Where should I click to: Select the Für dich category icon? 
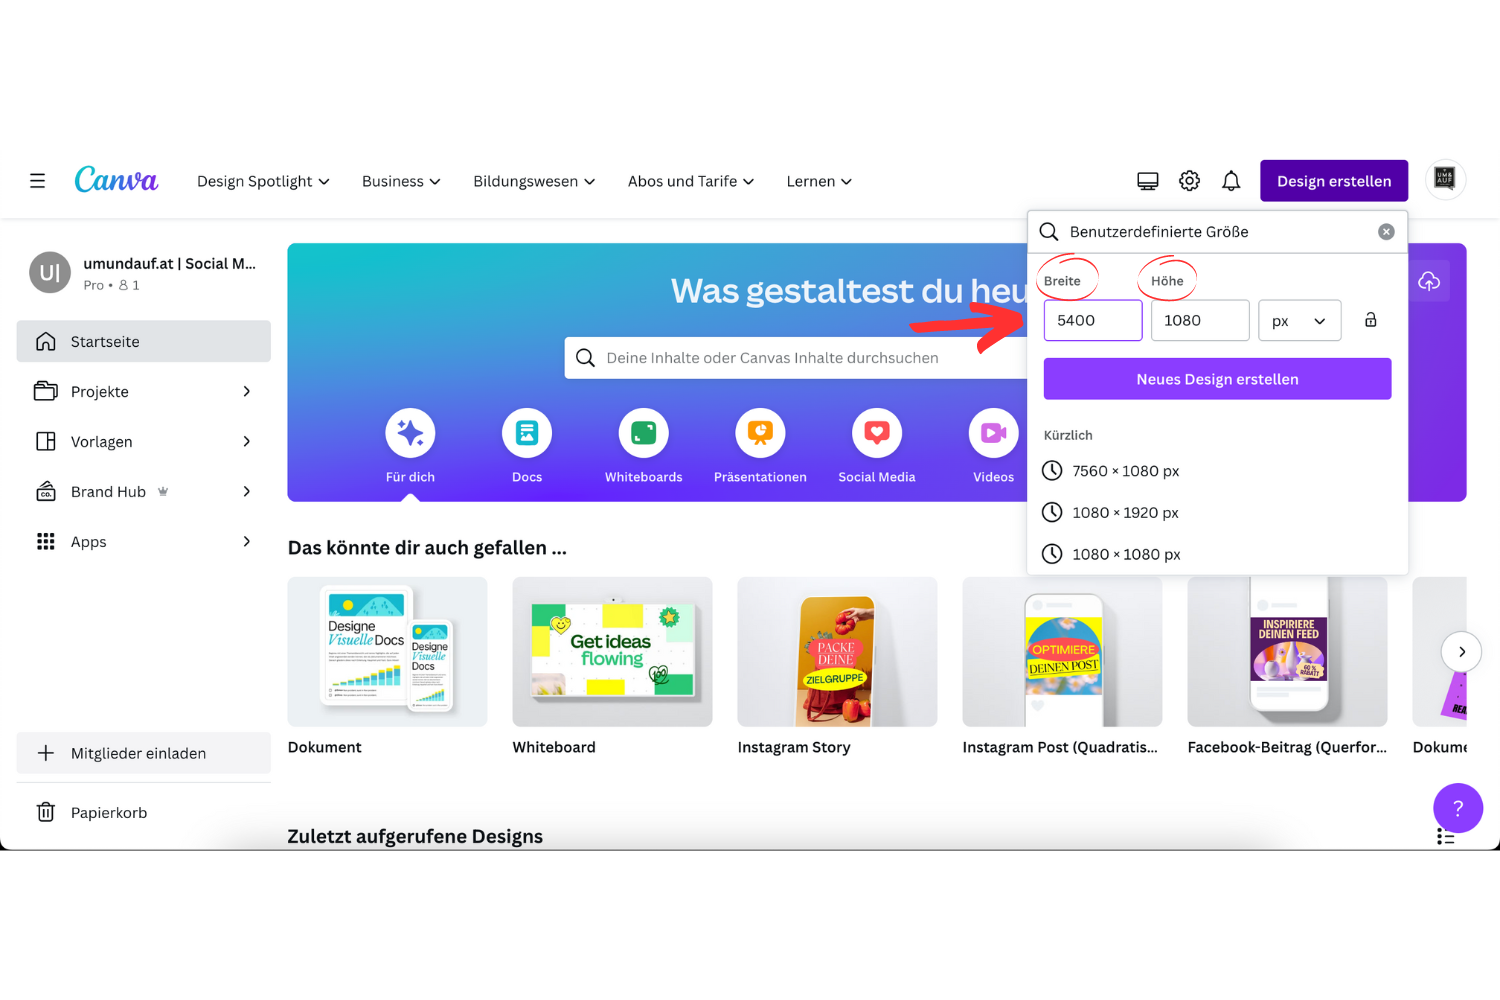click(410, 434)
